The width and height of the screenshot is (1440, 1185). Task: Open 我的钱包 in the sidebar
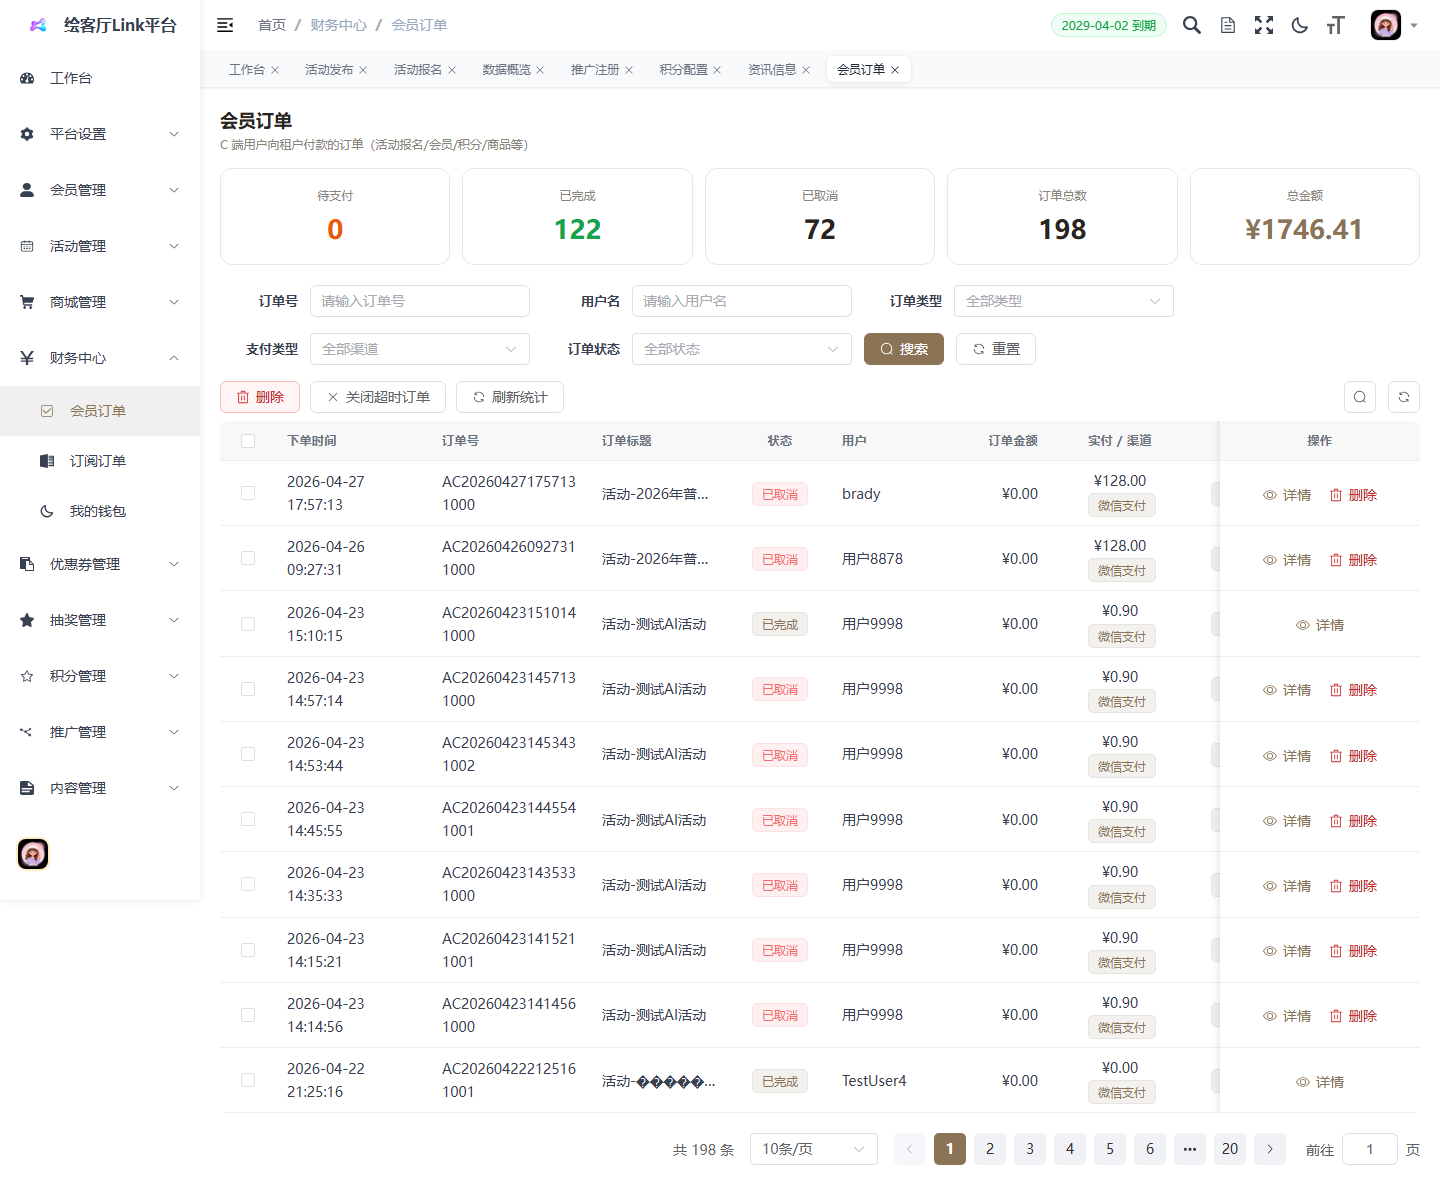pos(100,511)
